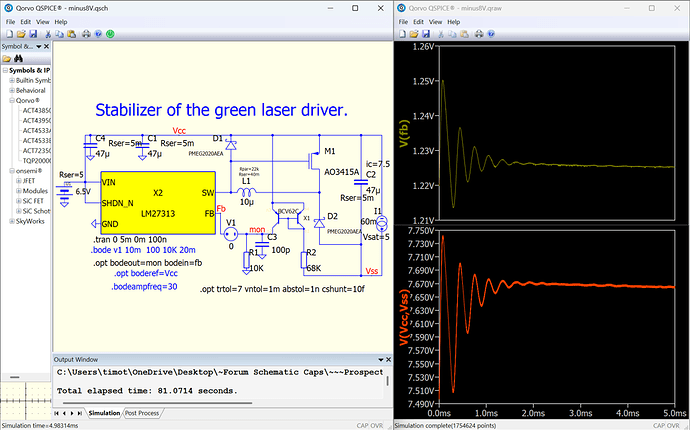This screenshot has width=690, height=430.
Task: Open the View menu in waveform window
Action: [x=435, y=22]
